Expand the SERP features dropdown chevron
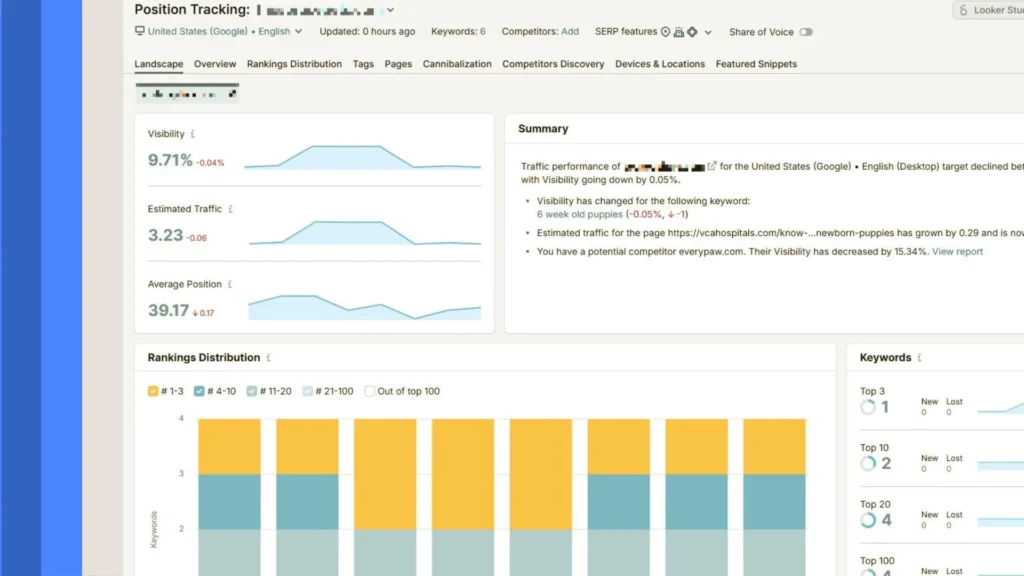This screenshot has width=1024, height=576. pyautogui.click(x=708, y=32)
